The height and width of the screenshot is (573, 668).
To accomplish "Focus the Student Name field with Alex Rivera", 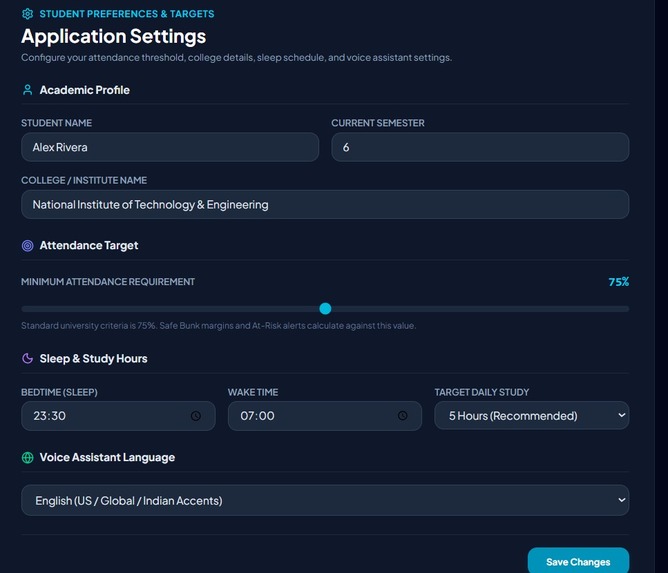I will (170, 147).
